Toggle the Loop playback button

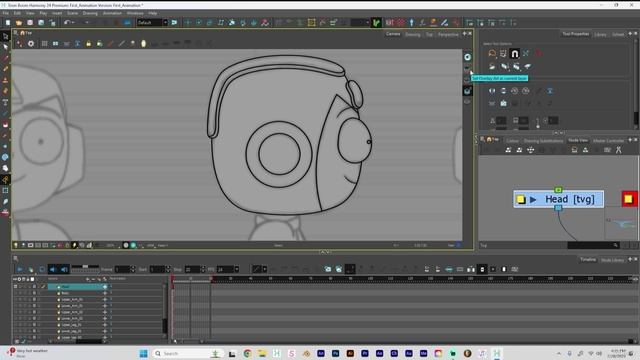point(42,269)
